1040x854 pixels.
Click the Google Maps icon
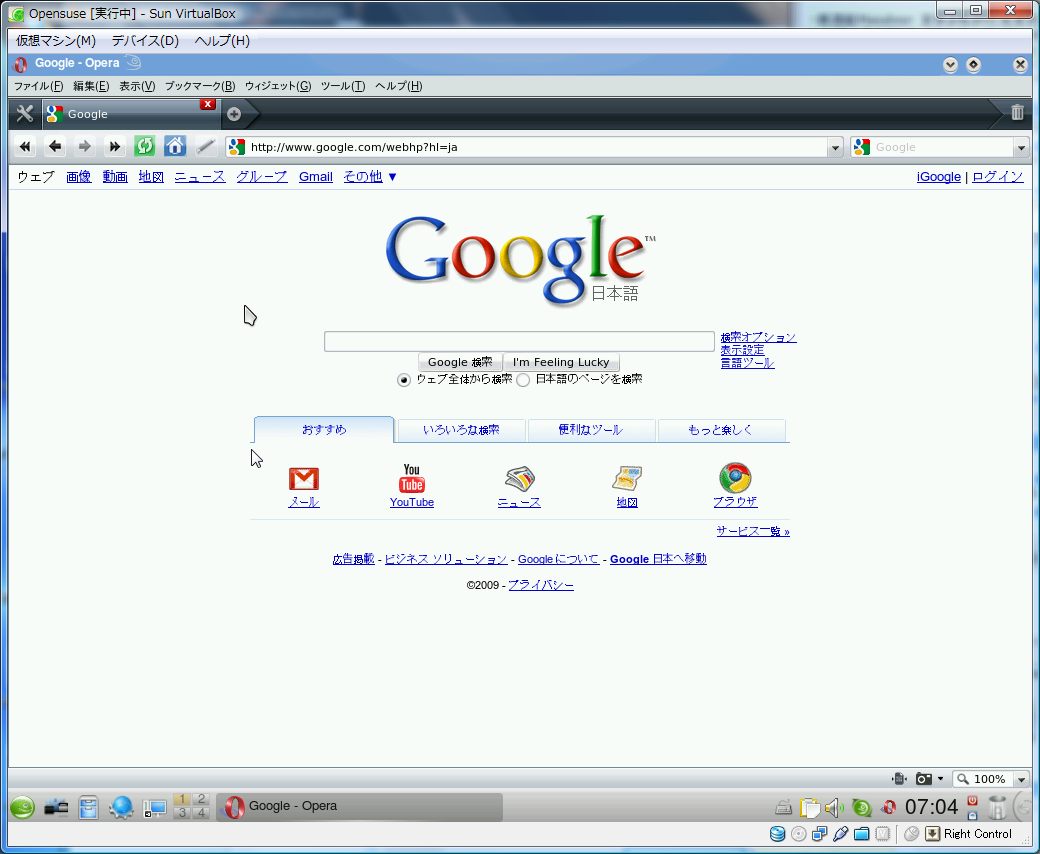click(627, 478)
